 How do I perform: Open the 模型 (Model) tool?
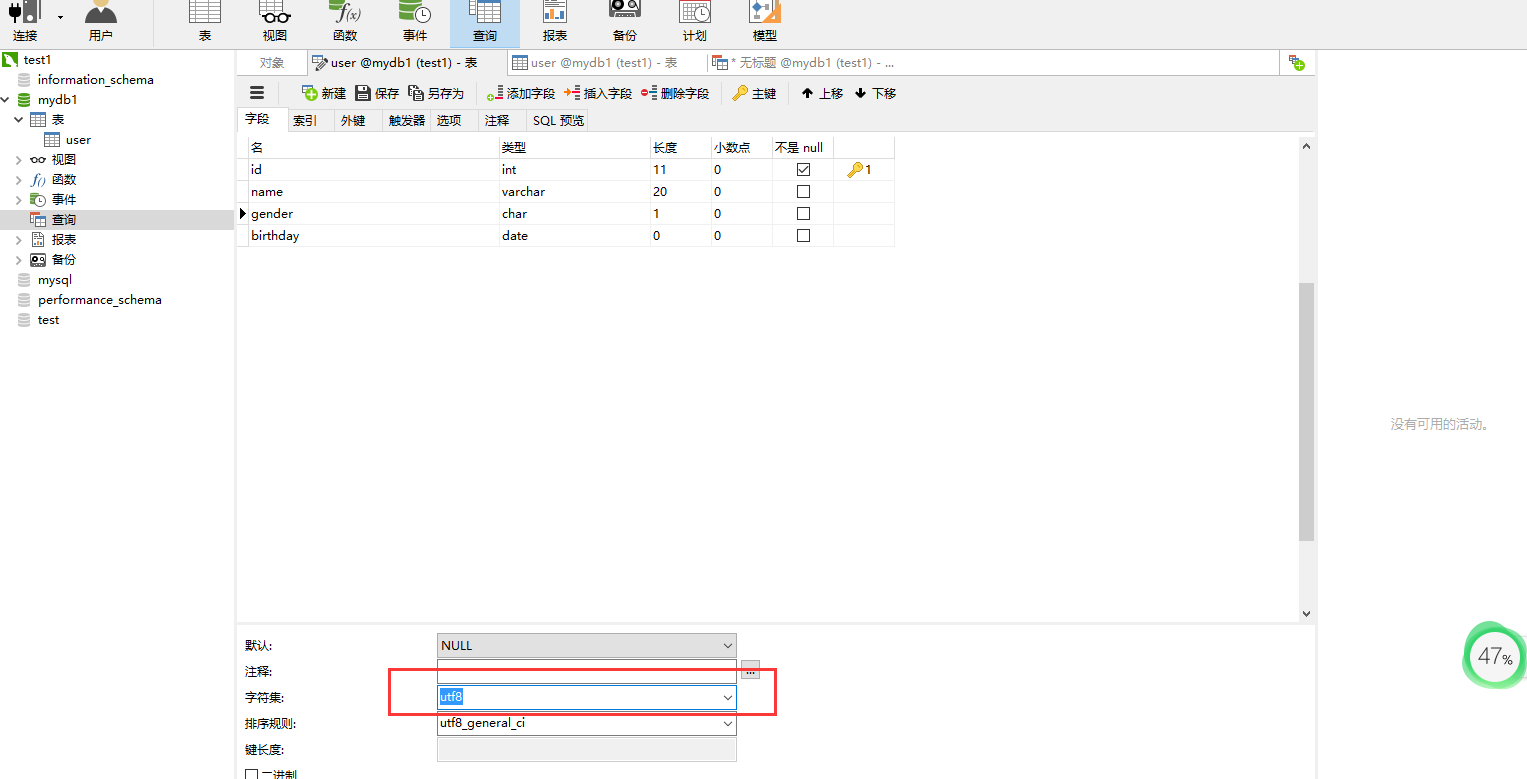764,18
